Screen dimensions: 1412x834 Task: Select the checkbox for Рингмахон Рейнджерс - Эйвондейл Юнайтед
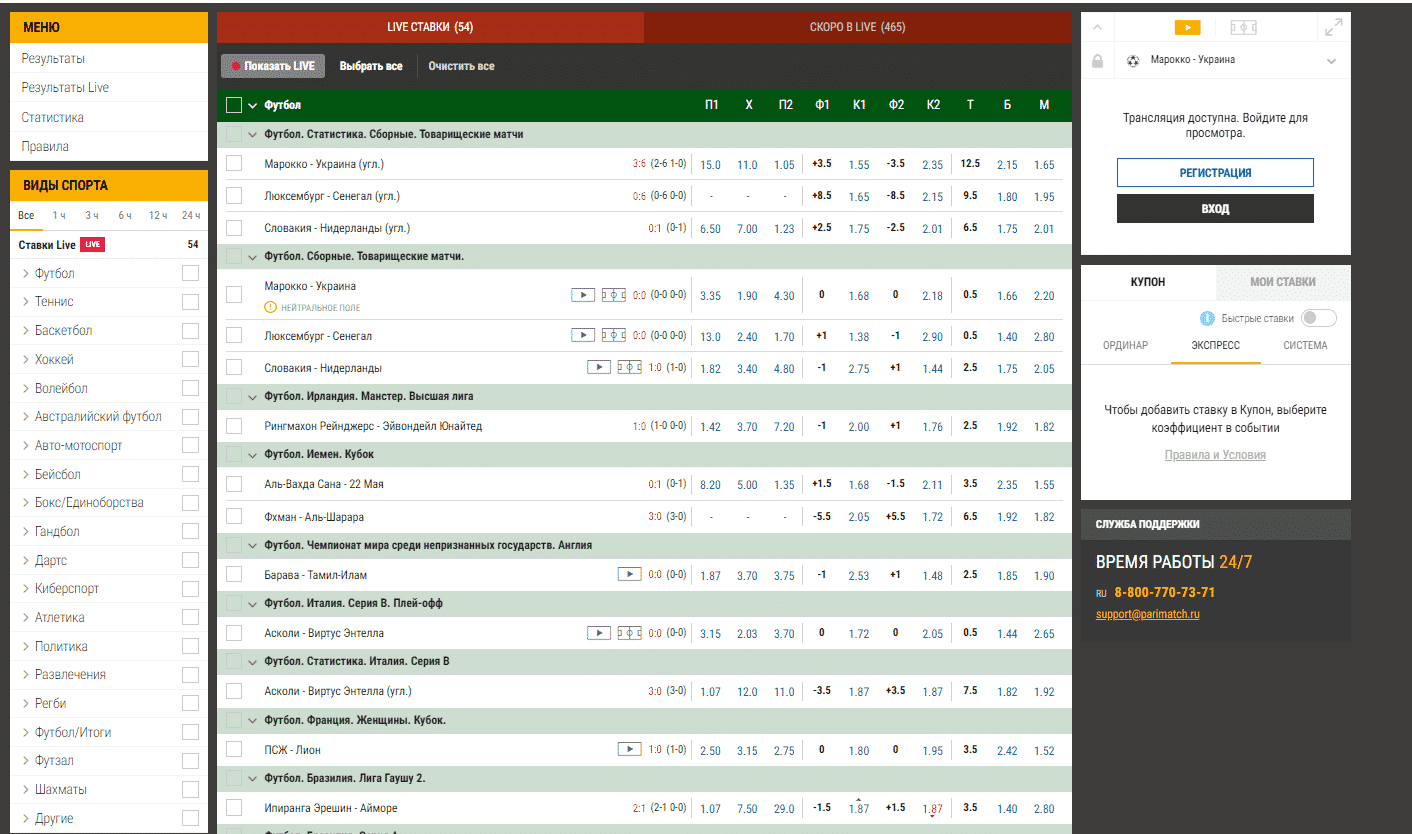point(234,426)
